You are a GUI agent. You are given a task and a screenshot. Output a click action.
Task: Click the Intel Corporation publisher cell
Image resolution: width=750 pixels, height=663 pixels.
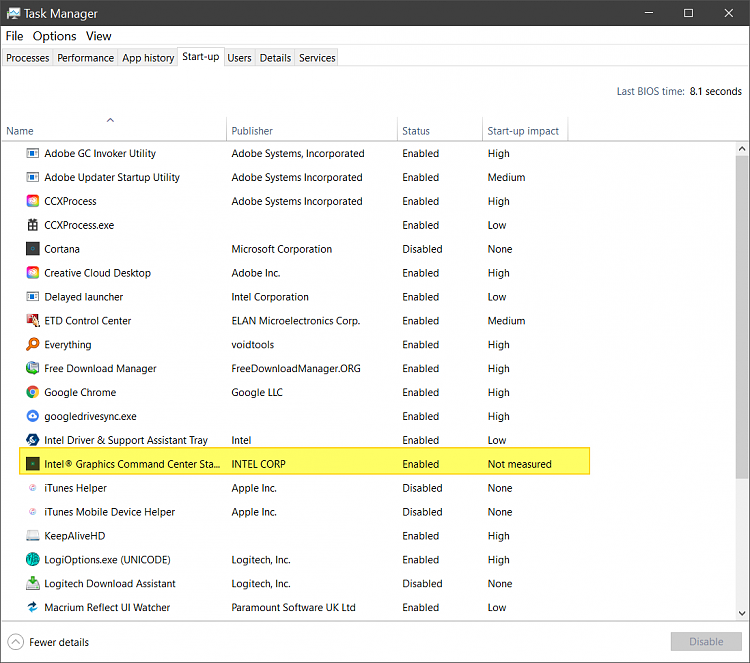[x=270, y=297]
